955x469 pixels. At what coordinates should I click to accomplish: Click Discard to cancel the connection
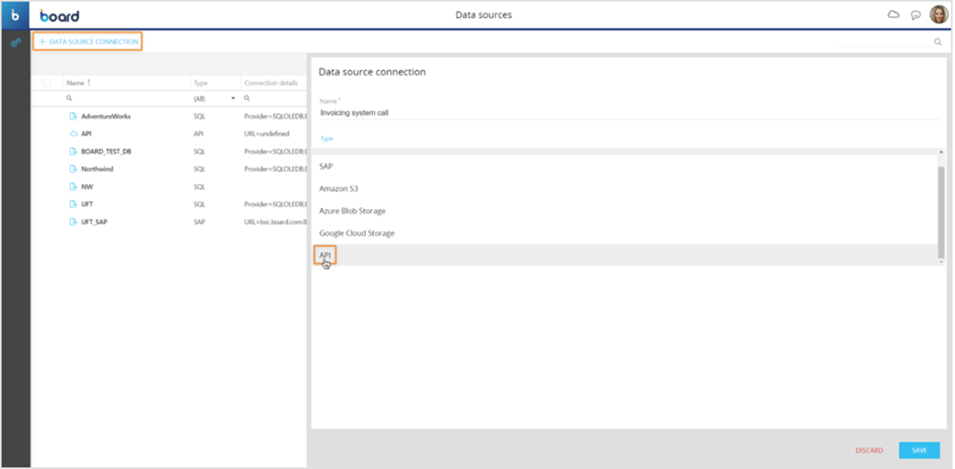869,450
